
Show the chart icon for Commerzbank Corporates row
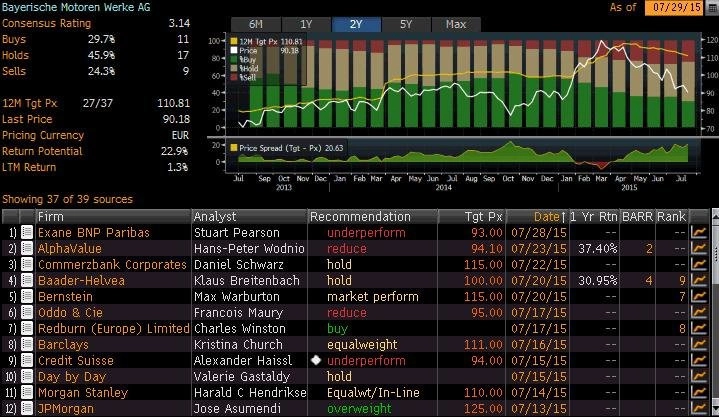coord(699,264)
